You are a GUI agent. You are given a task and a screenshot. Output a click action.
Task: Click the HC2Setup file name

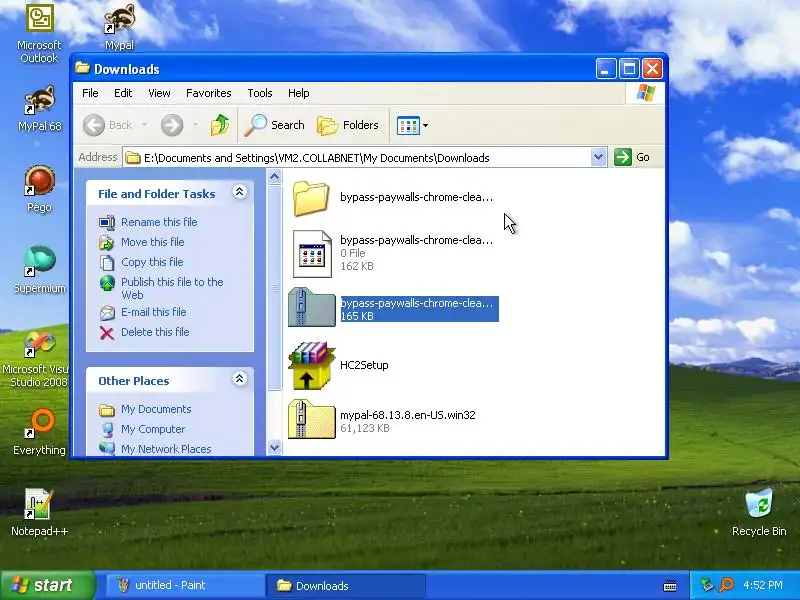364,365
